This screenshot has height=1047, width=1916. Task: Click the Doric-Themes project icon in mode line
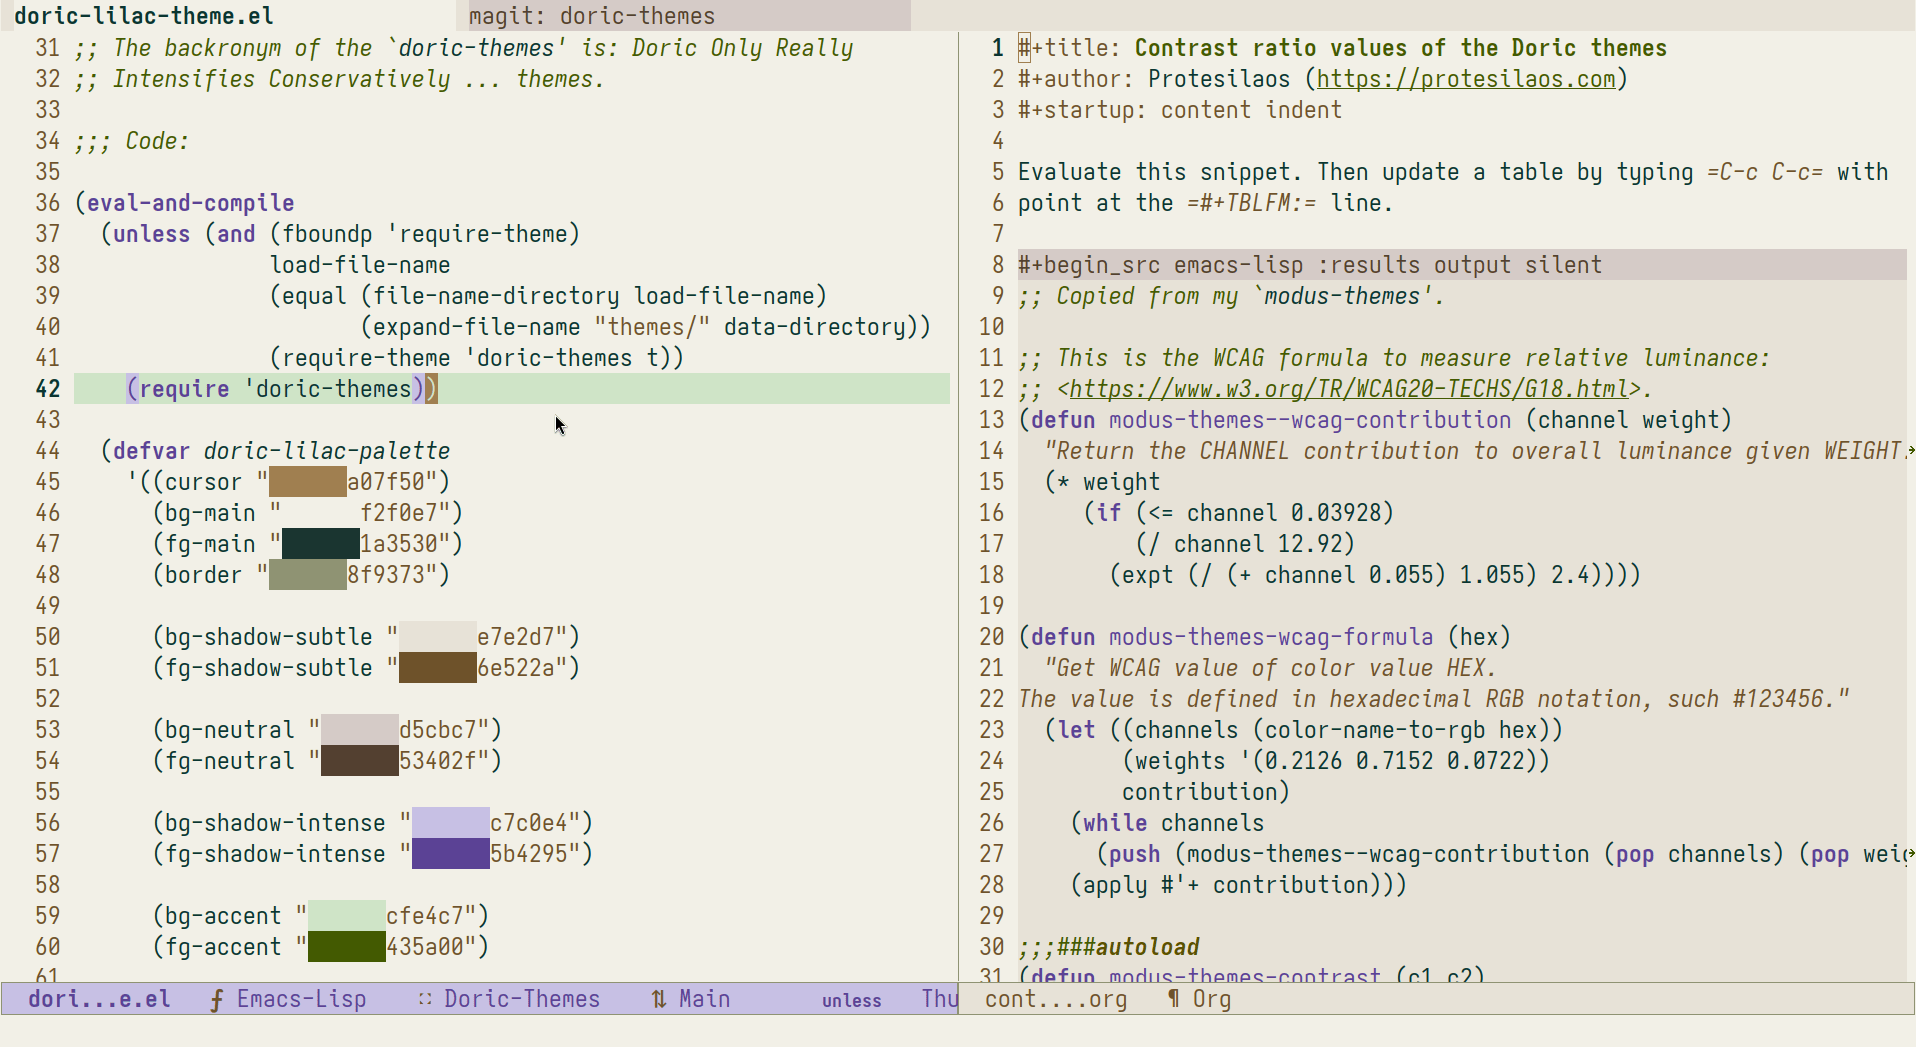(x=425, y=999)
